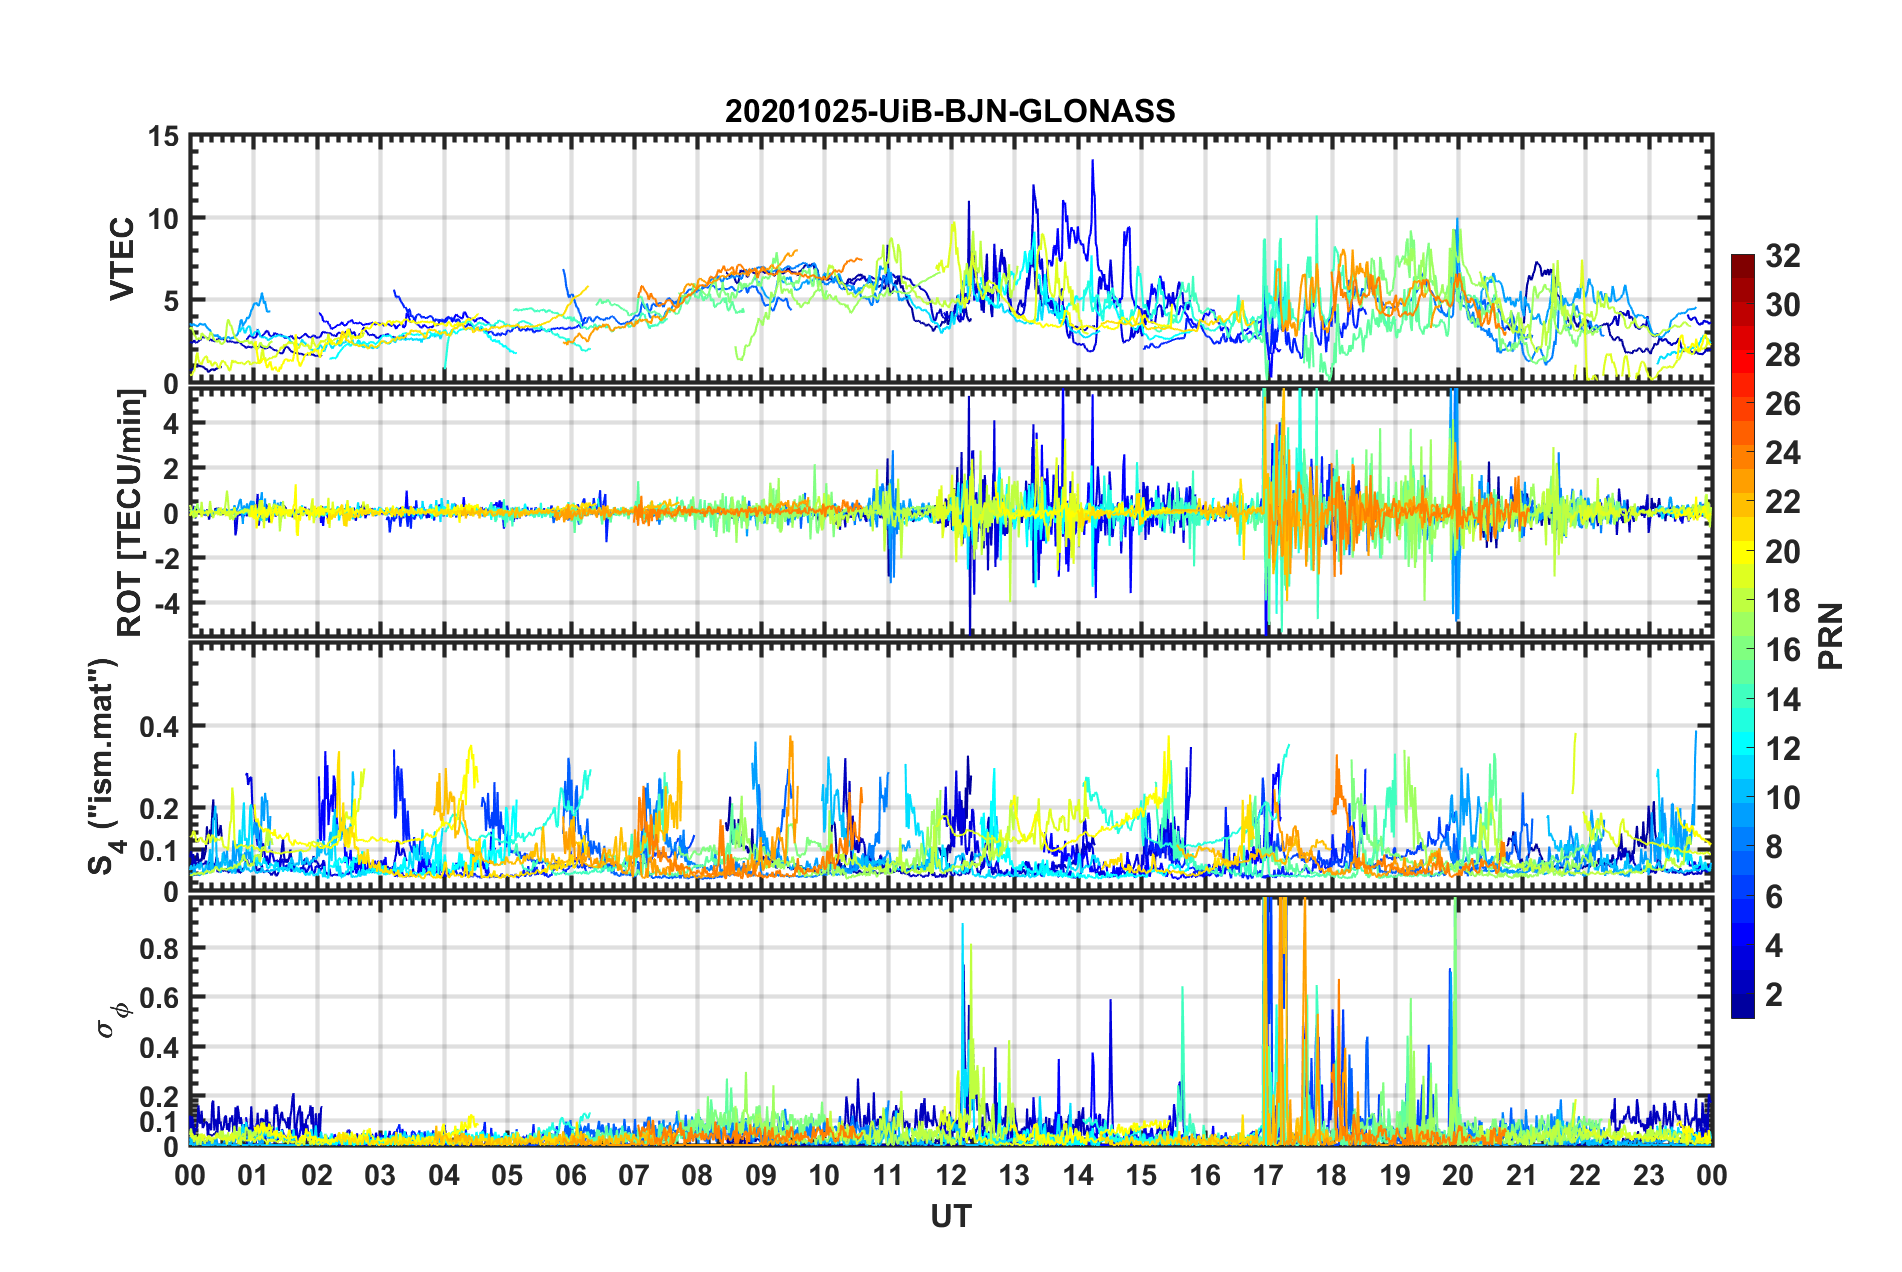This screenshot has width=1902, height=1272.
Task: Click colorbar tick value 8
Action: coord(1774,847)
